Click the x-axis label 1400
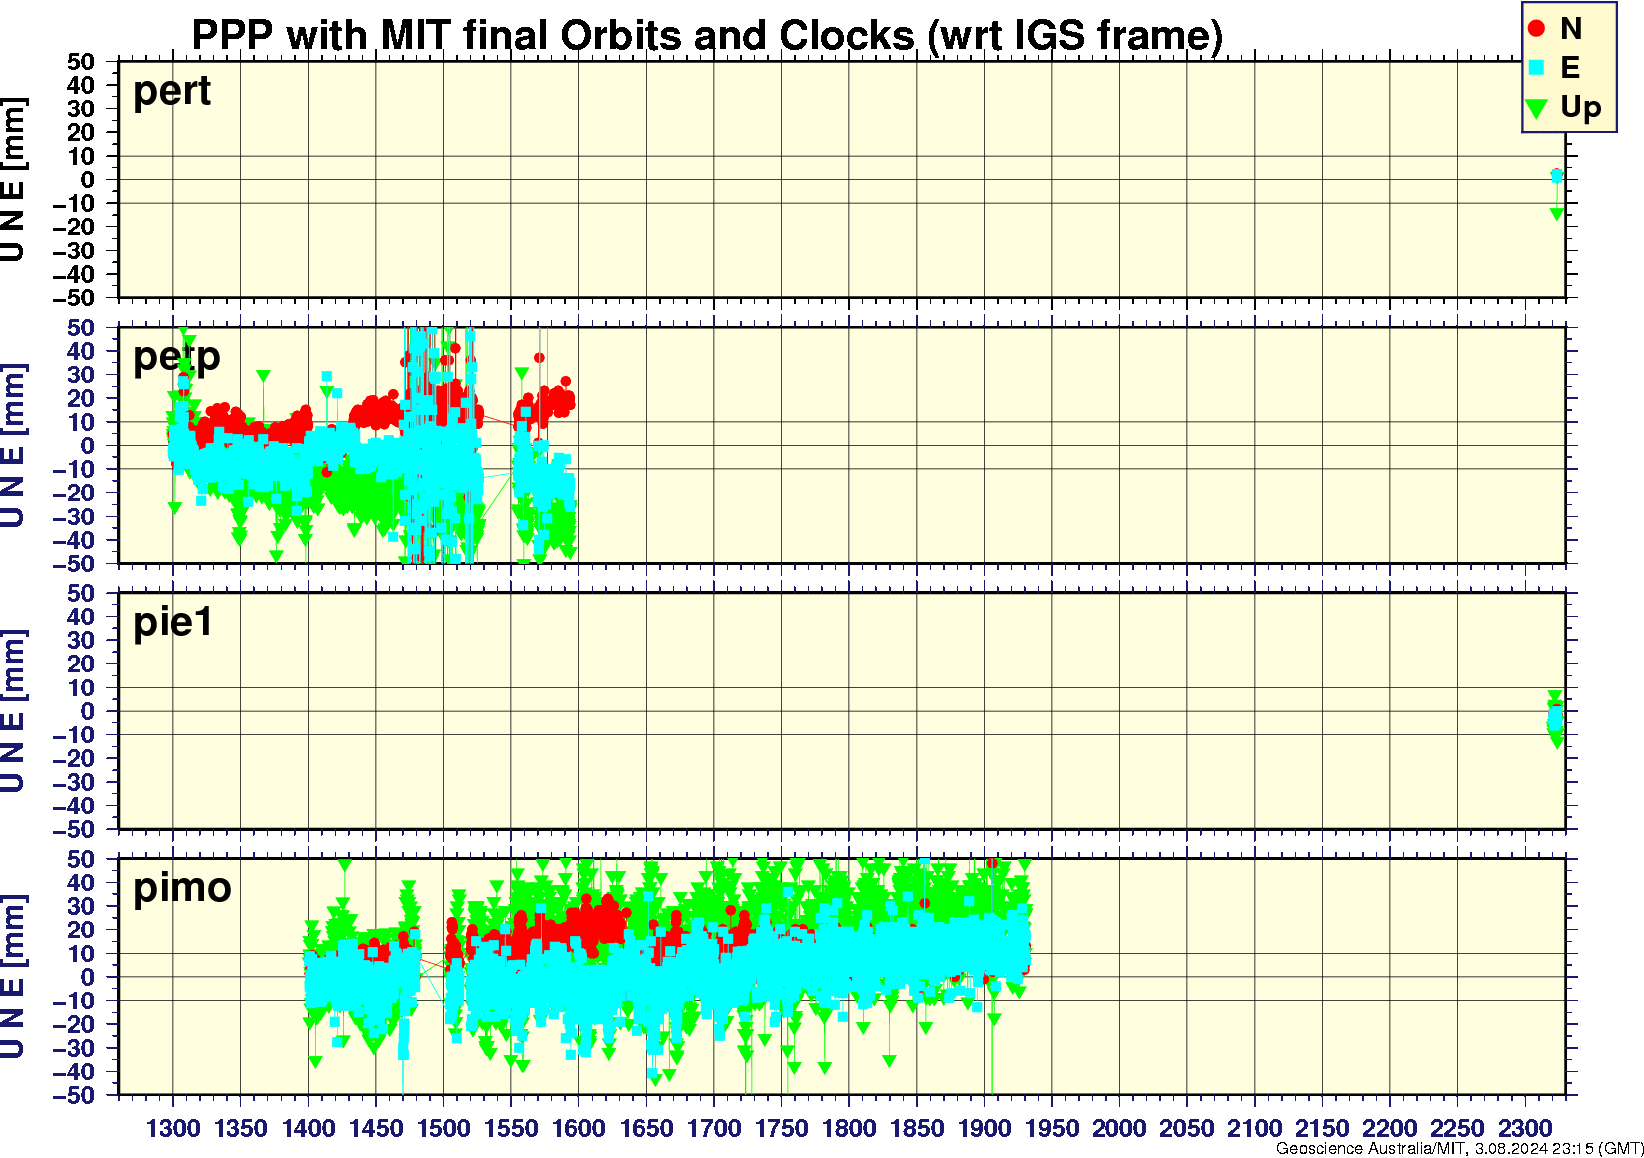 coord(308,1129)
